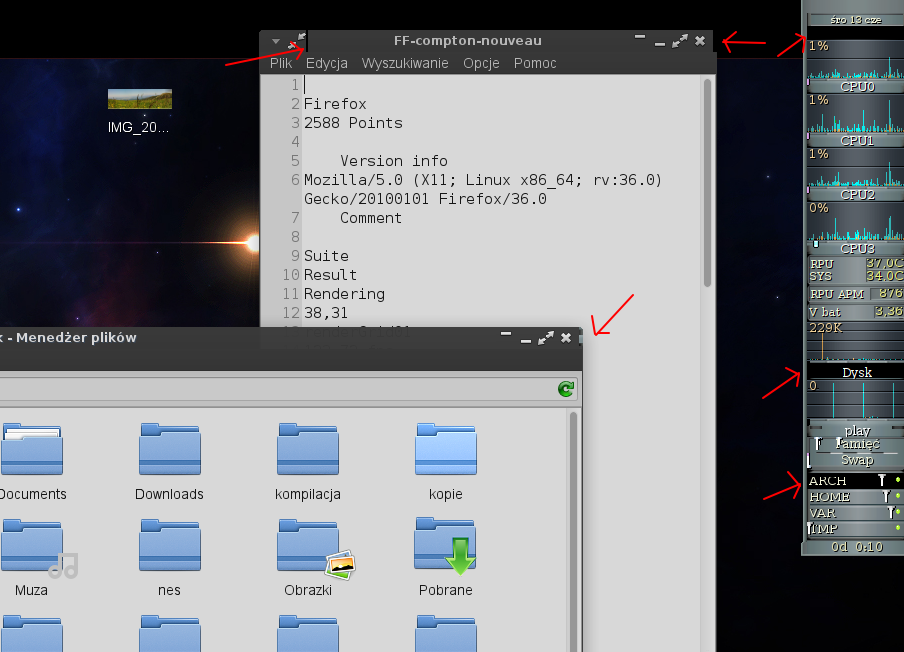Screen dimensions: 904x652
Task: Open the Muza music folder
Action: pos(32,546)
